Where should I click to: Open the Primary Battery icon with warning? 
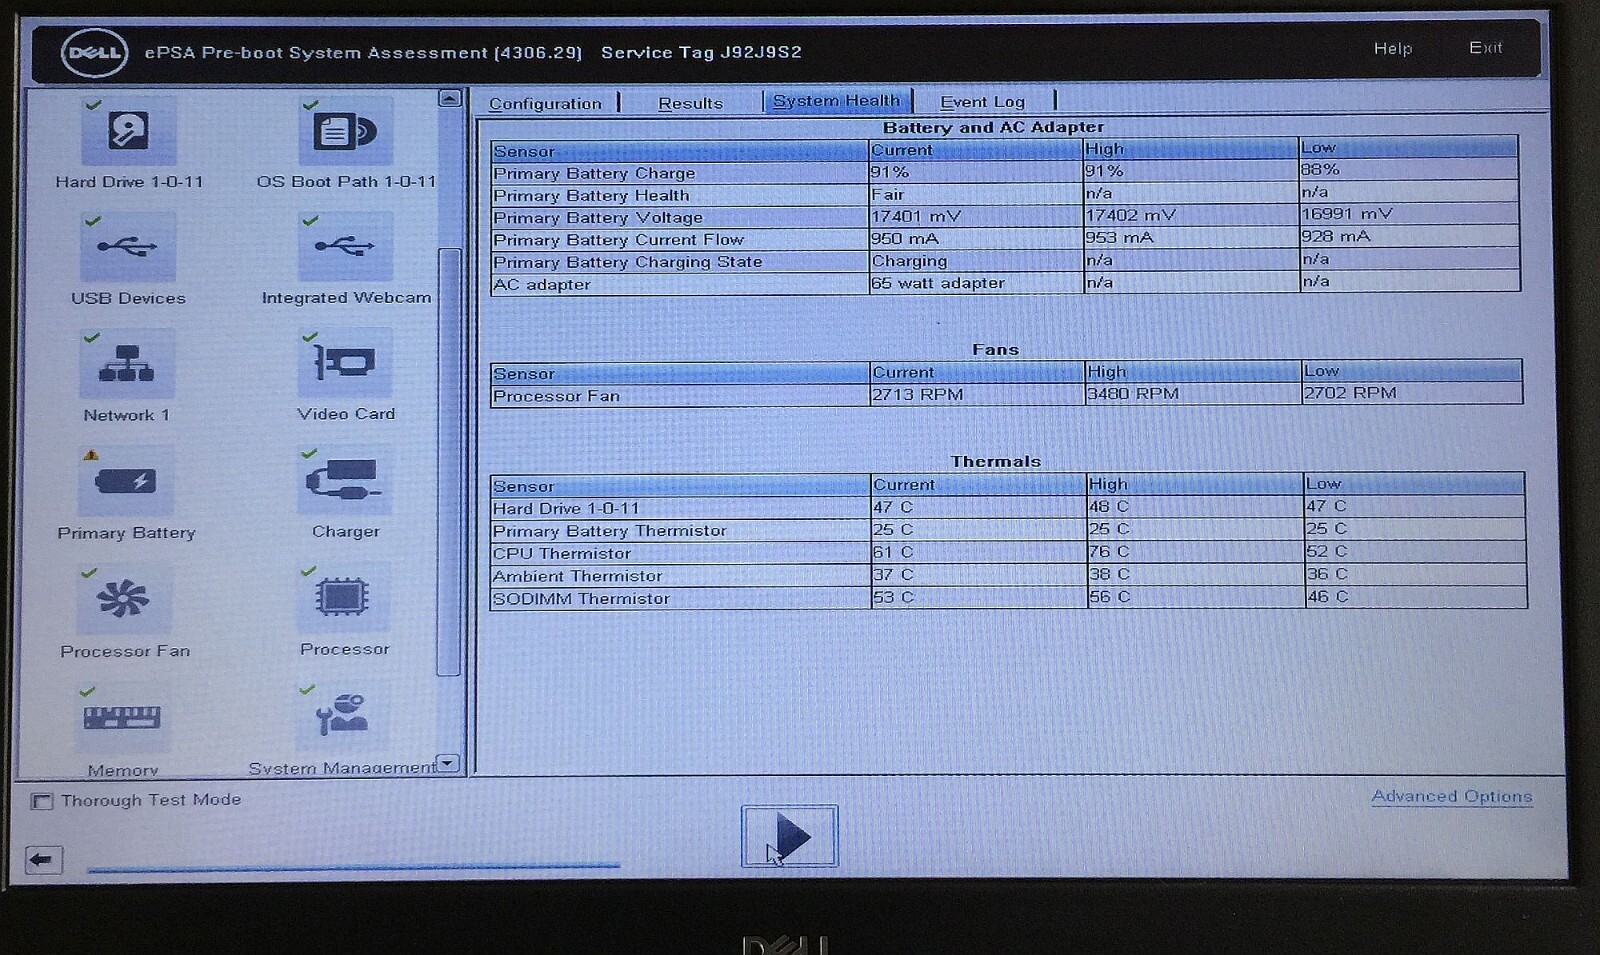[126, 481]
